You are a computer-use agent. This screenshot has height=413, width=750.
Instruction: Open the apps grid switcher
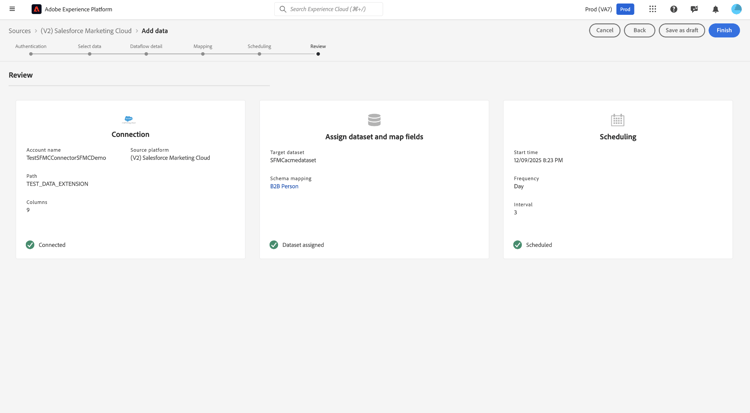(652, 9)
